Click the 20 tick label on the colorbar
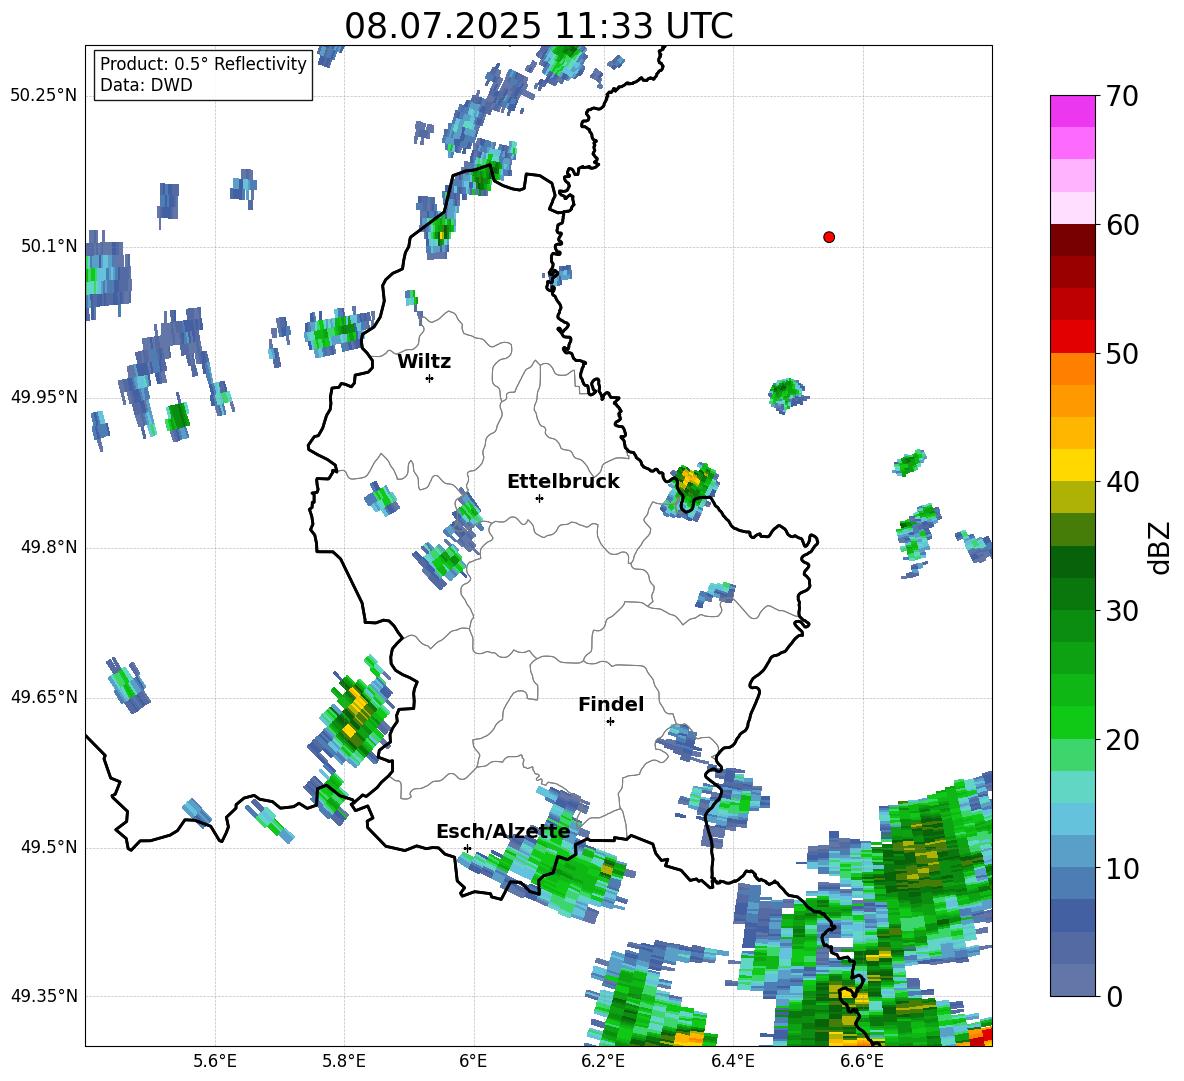 click(1122, 739)
